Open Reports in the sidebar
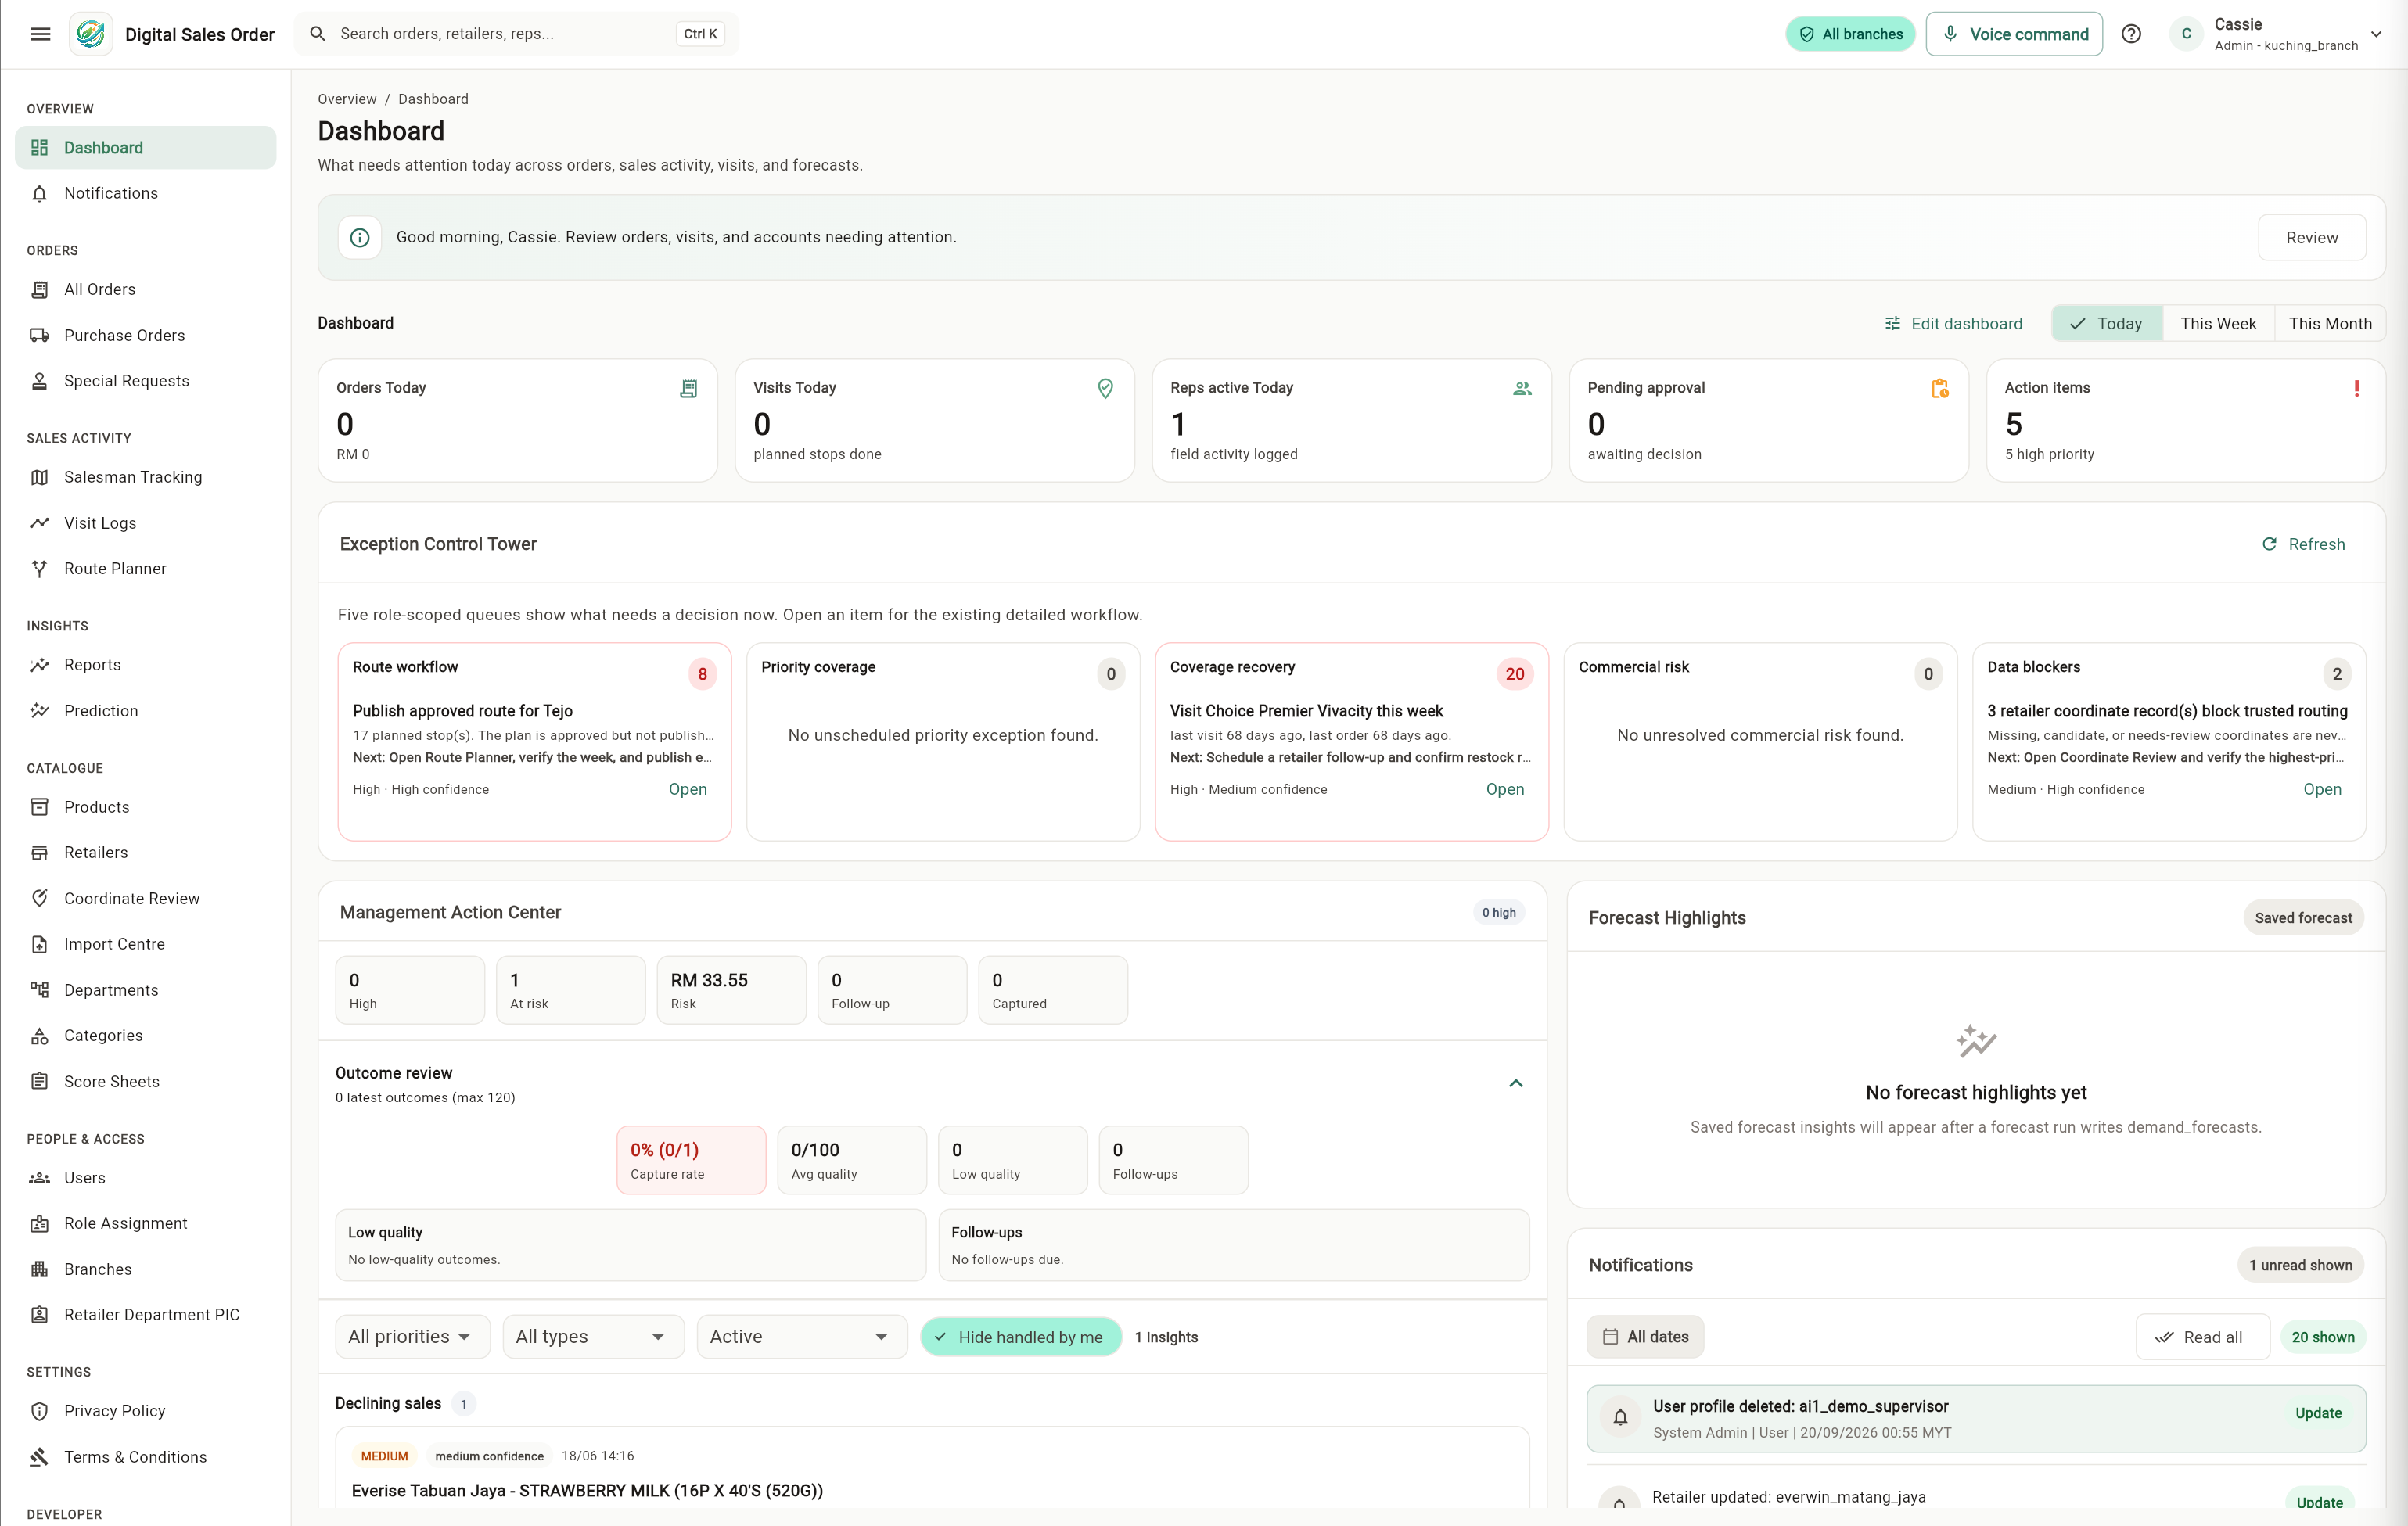The width and height of the screenshot is (2408, 1526). tap(146, 664)
